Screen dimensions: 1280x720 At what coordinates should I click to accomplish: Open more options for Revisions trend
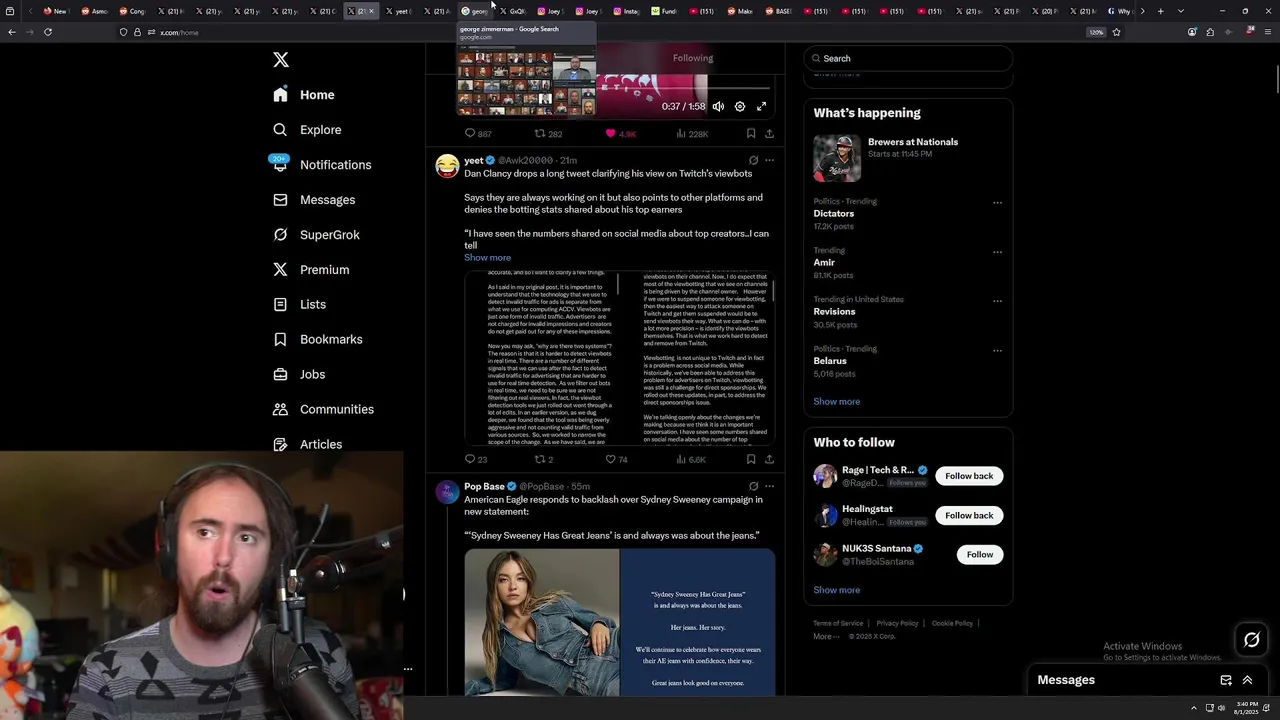(997, 301)
